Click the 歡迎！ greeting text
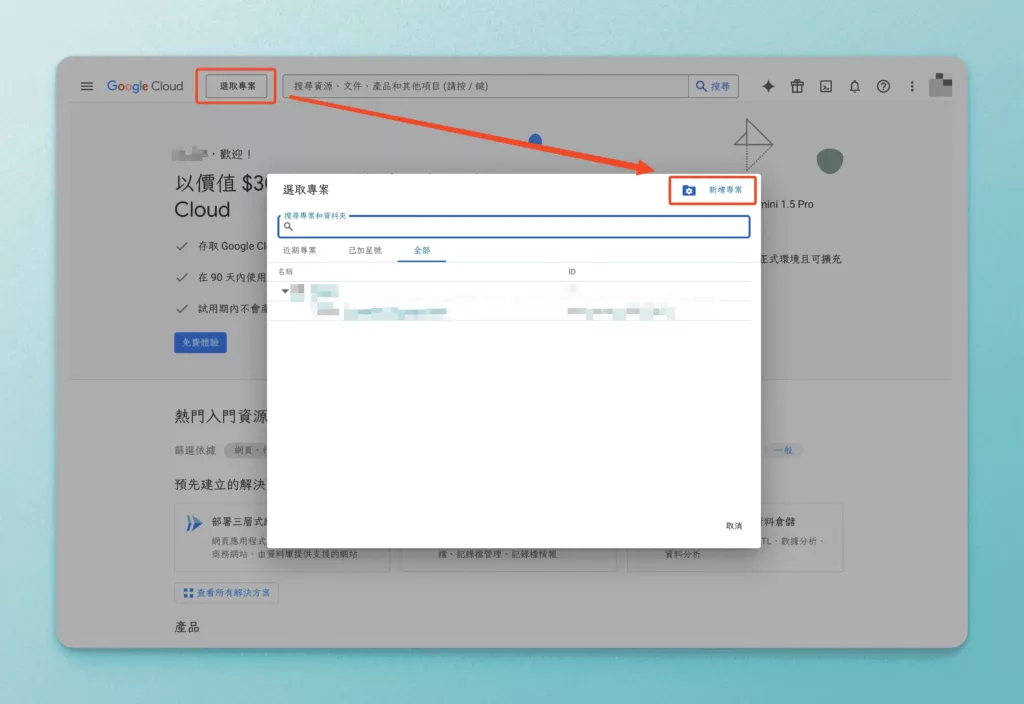Screen dimensions: 1024x704 tap(236, 154)
